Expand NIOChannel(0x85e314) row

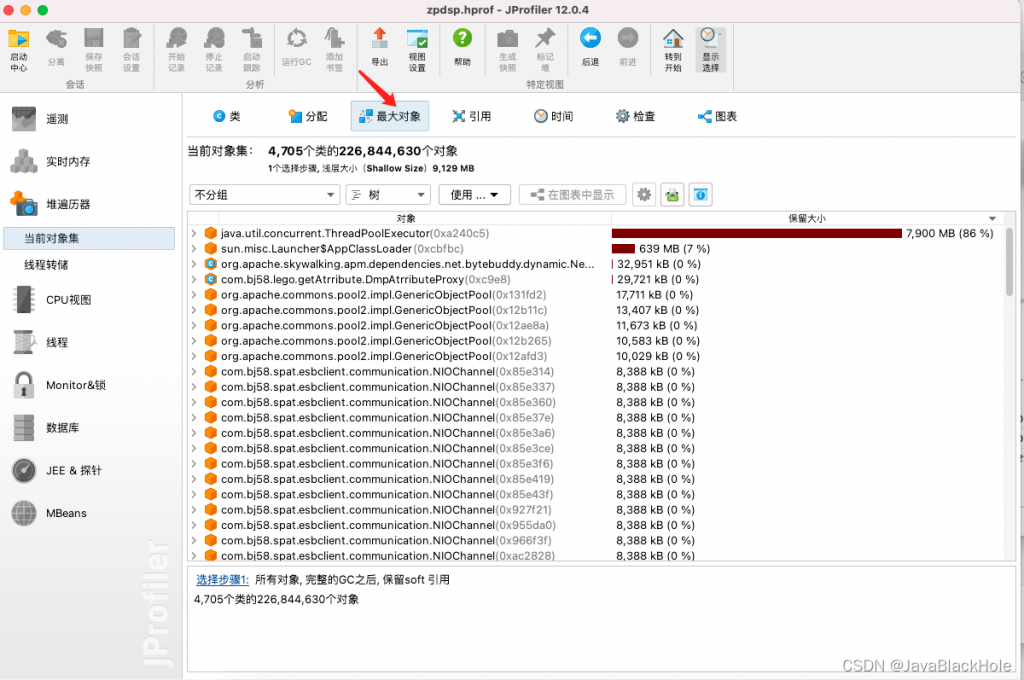click(x=194, y=372)
